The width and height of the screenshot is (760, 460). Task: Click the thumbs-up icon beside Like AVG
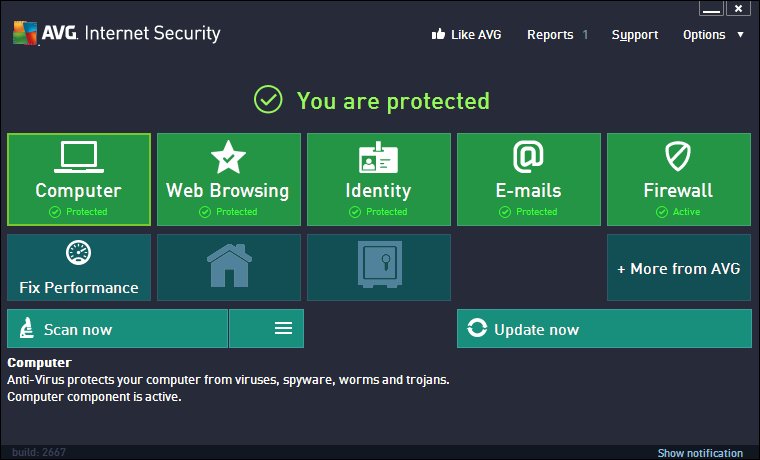(x=438, y=34)
